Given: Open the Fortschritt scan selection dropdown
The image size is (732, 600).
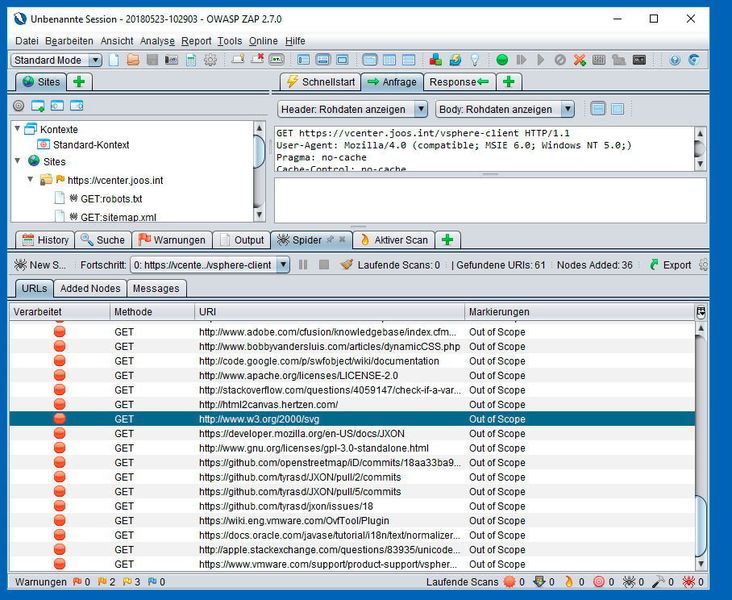Looking at the screenshot, I should click(210, 265).
